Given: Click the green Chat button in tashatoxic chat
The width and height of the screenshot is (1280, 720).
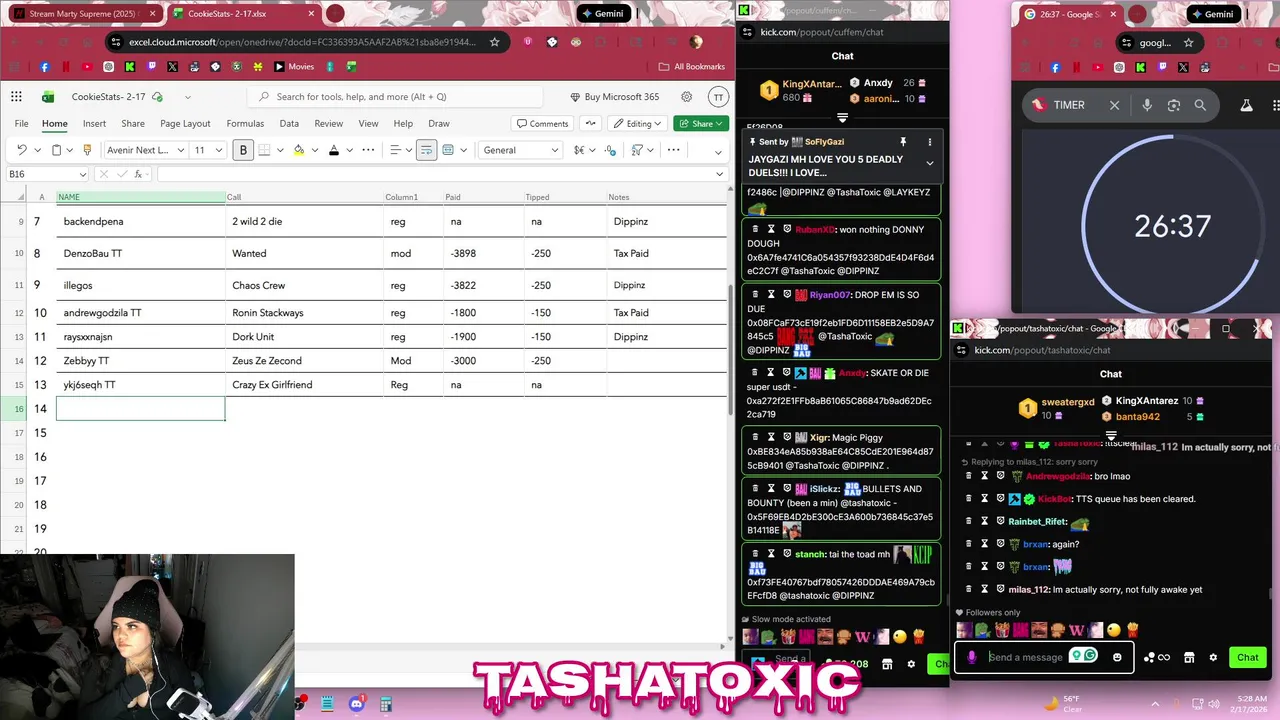Looking at the screenshot, I should tap(1247, 657).
